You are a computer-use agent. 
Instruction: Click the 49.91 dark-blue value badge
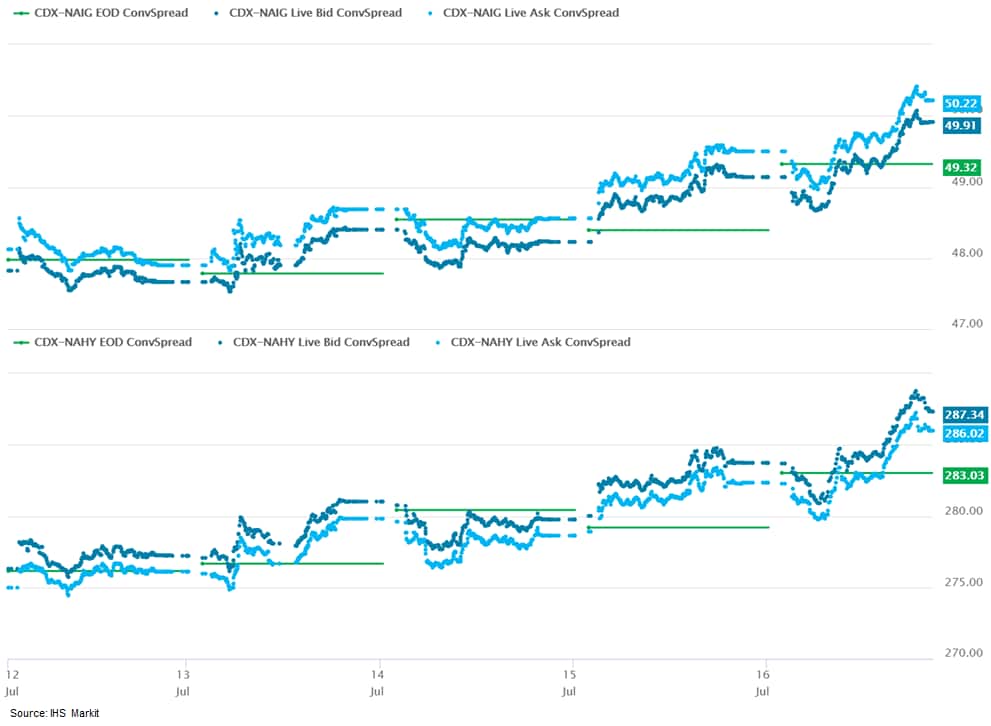[x=960, y=126]
